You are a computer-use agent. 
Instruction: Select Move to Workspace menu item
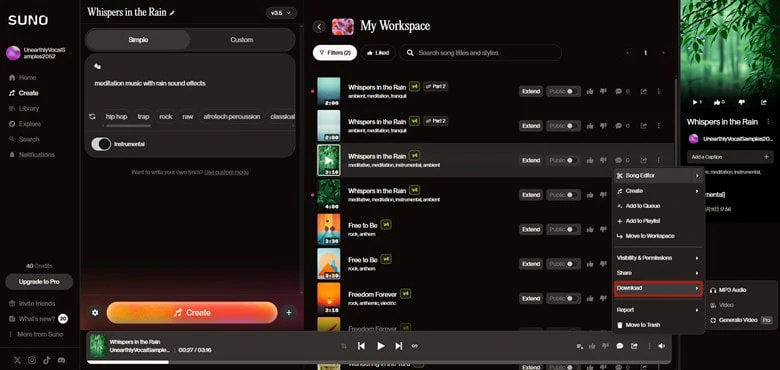tap(659, 236)
